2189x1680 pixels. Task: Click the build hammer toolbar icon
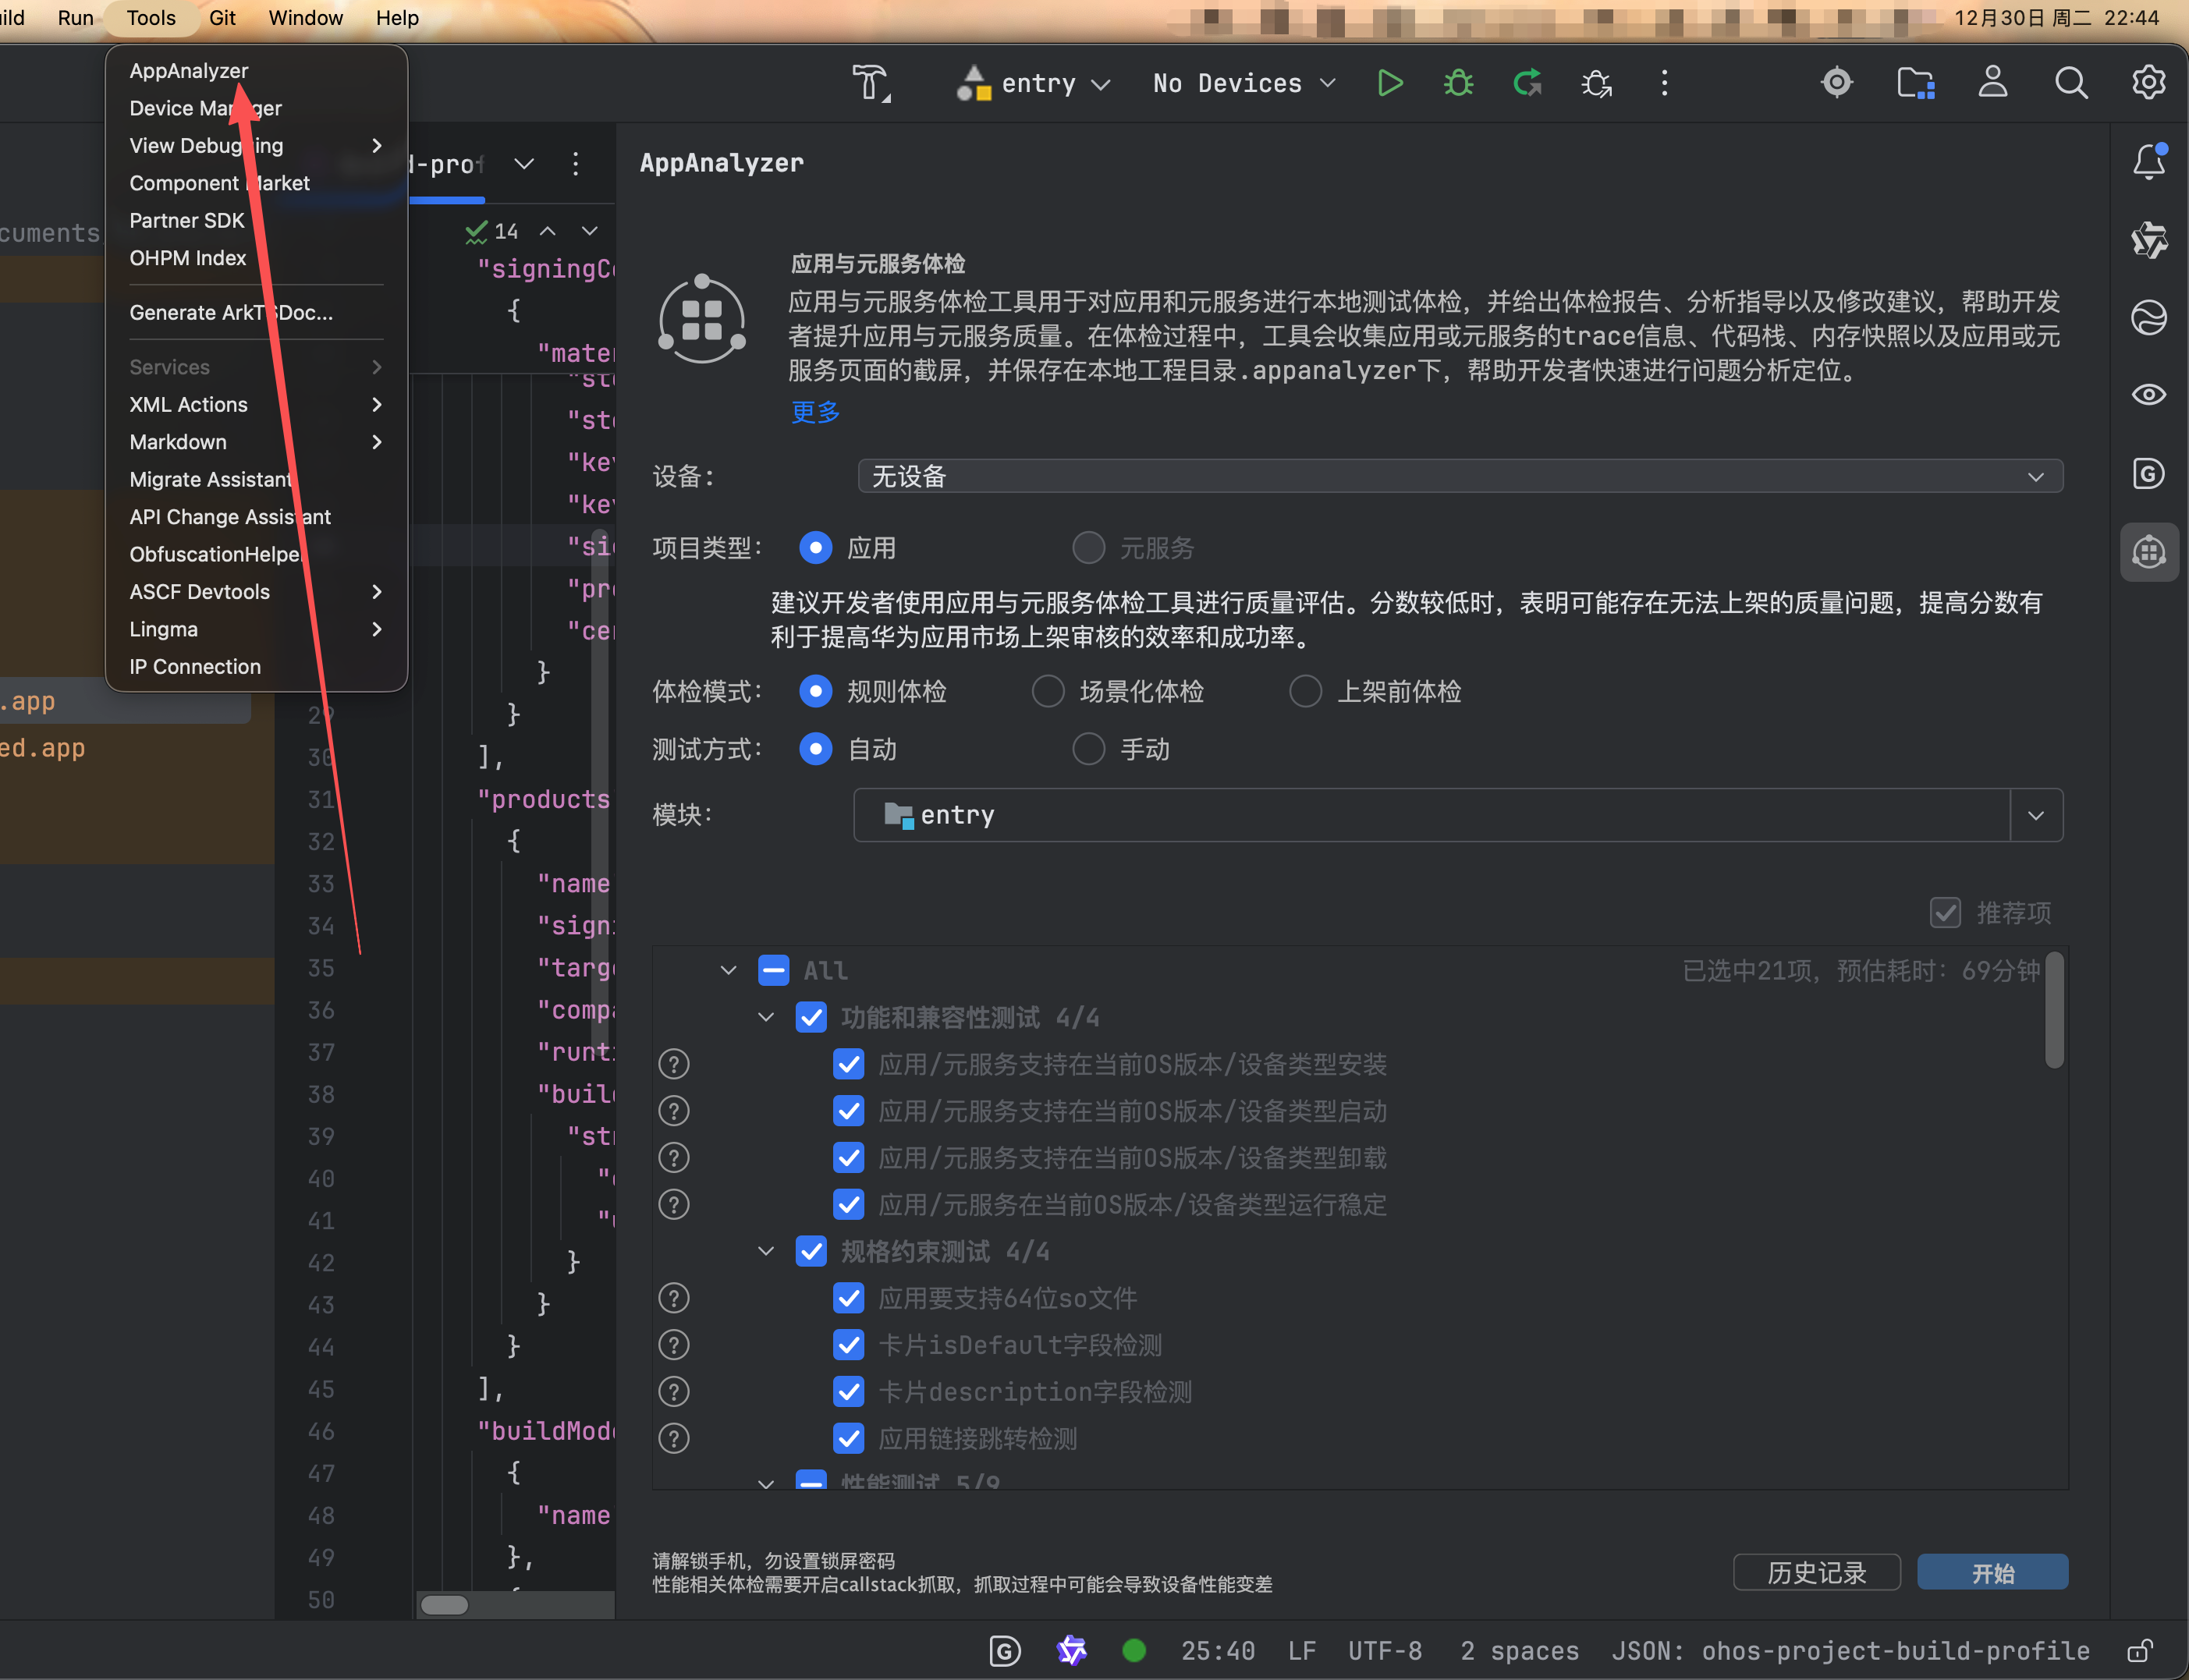pos(871,83)
